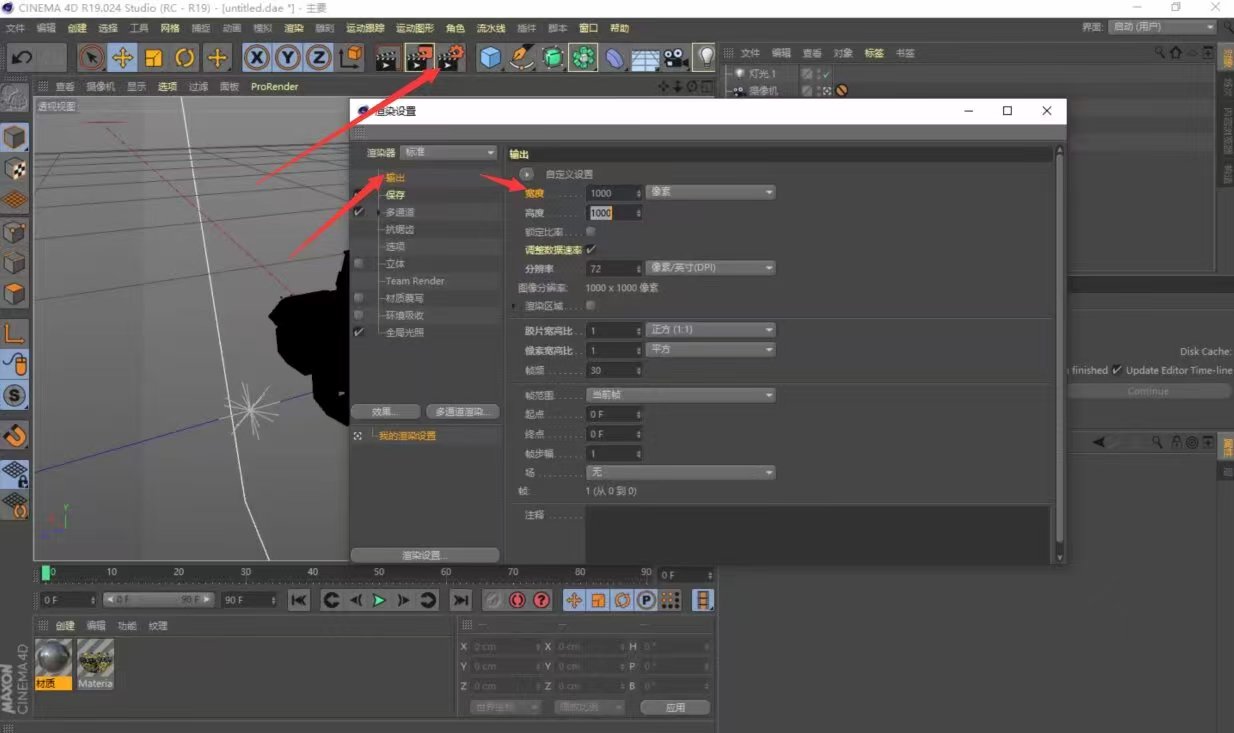Click the timeline frame ruler at 50
The height and width of the screenshot is (733, 1234).
[x=379, y=573]
